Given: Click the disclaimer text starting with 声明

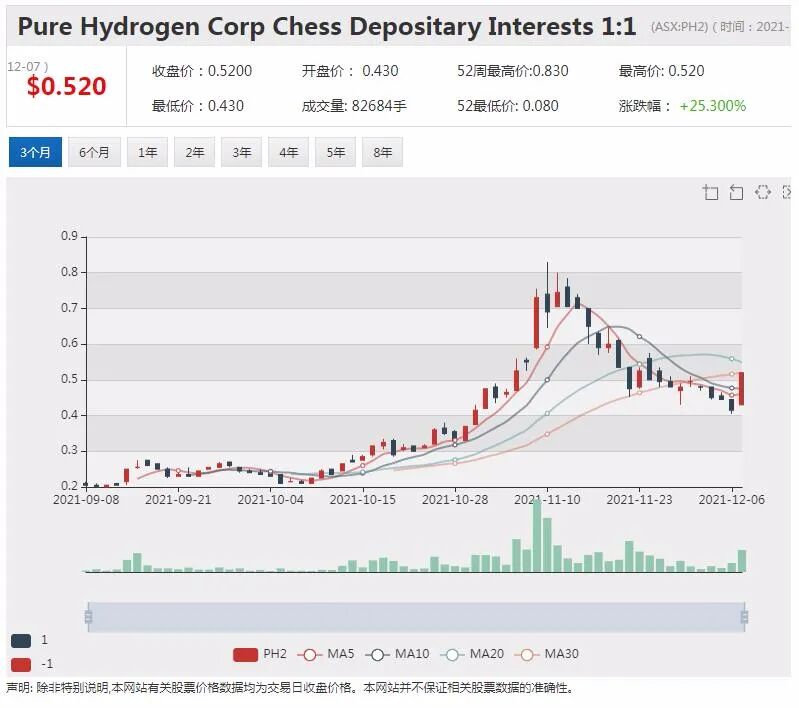Looking at the screenshot, I should pos(289,688).
